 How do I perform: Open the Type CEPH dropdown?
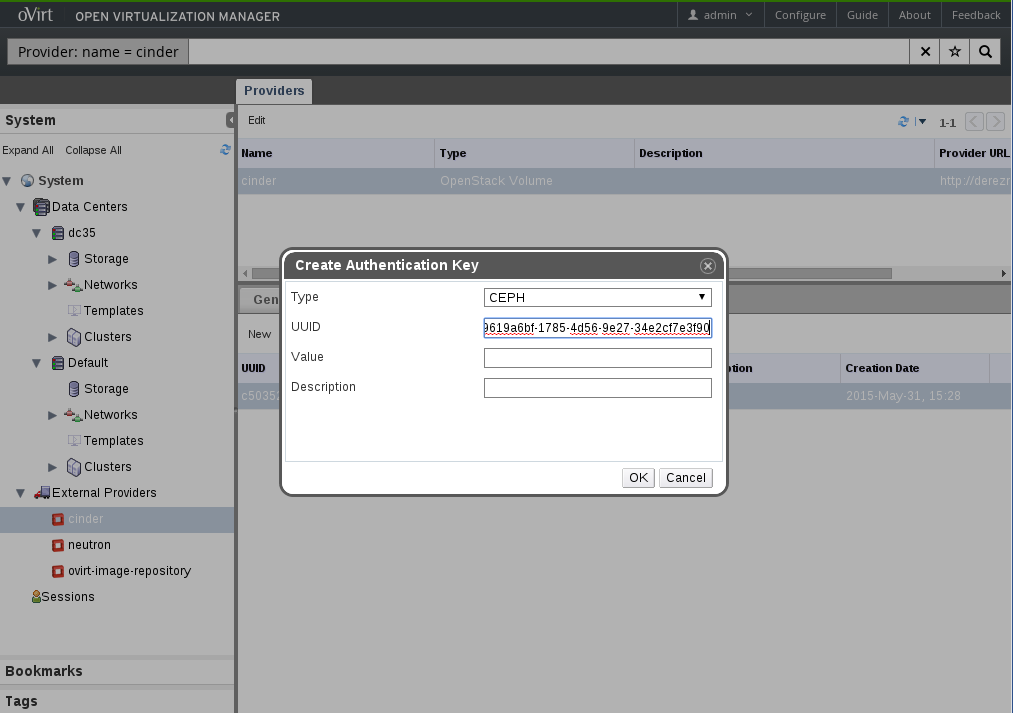[597, 298]
